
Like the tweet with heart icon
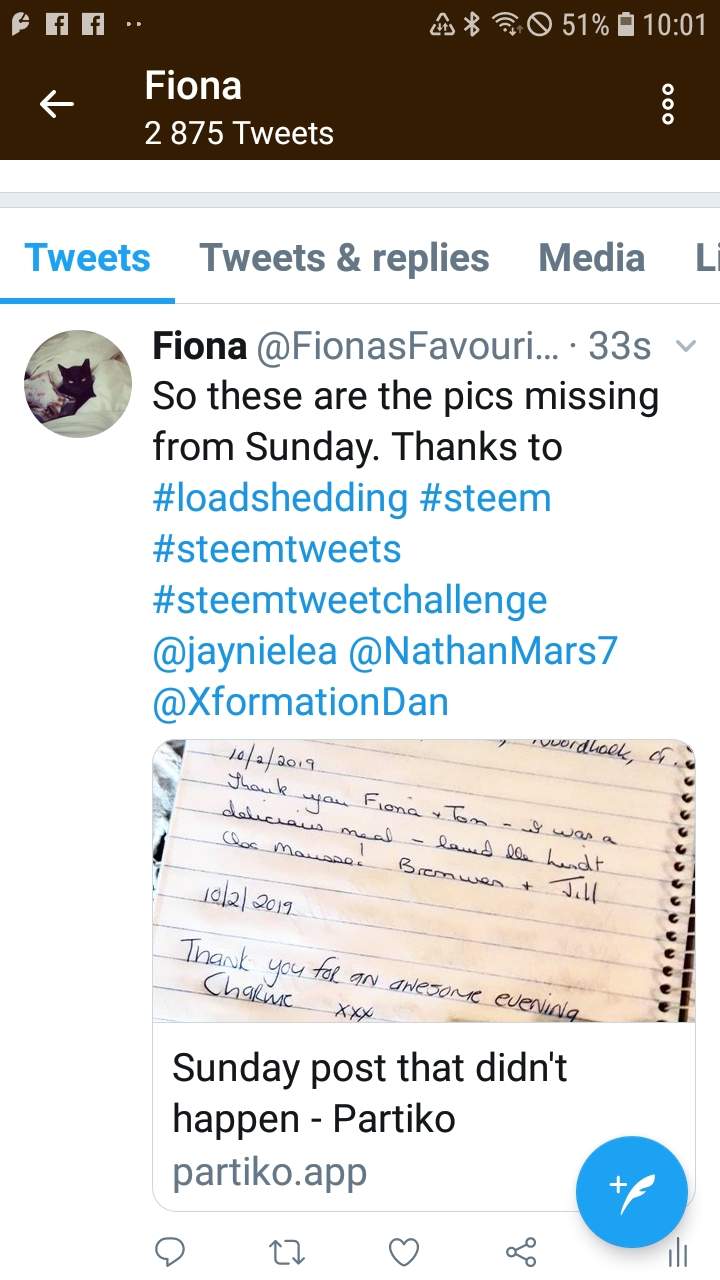tap(403, 1251)
